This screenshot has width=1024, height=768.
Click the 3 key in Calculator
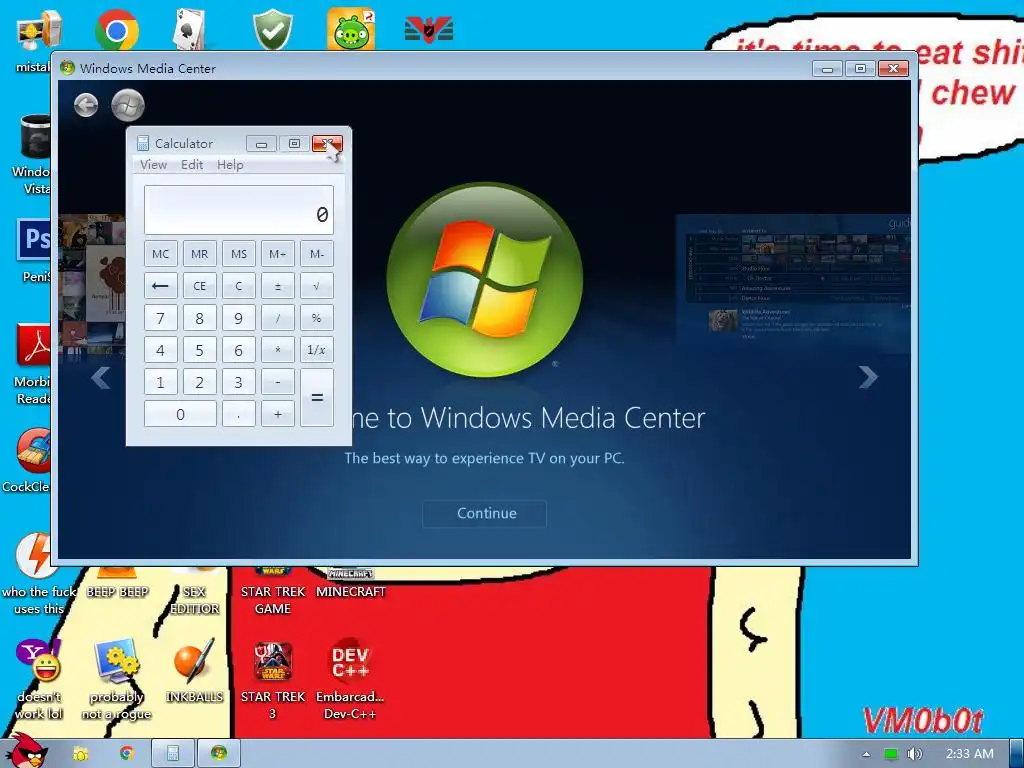(239, 382)
